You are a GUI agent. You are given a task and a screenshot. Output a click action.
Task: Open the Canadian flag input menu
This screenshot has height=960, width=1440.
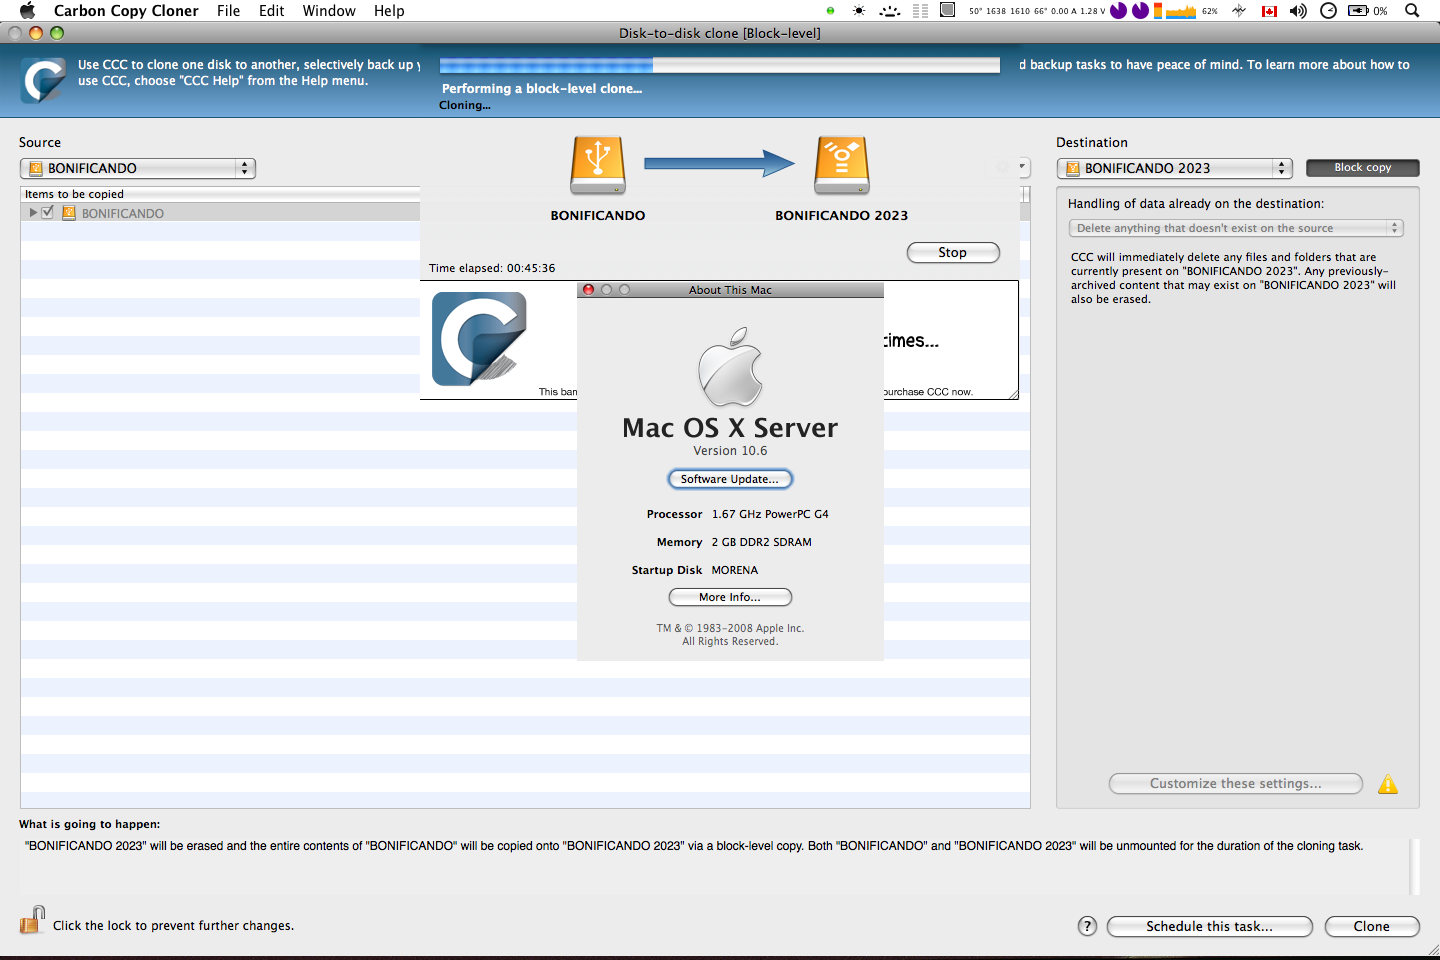pos(1270,11)
